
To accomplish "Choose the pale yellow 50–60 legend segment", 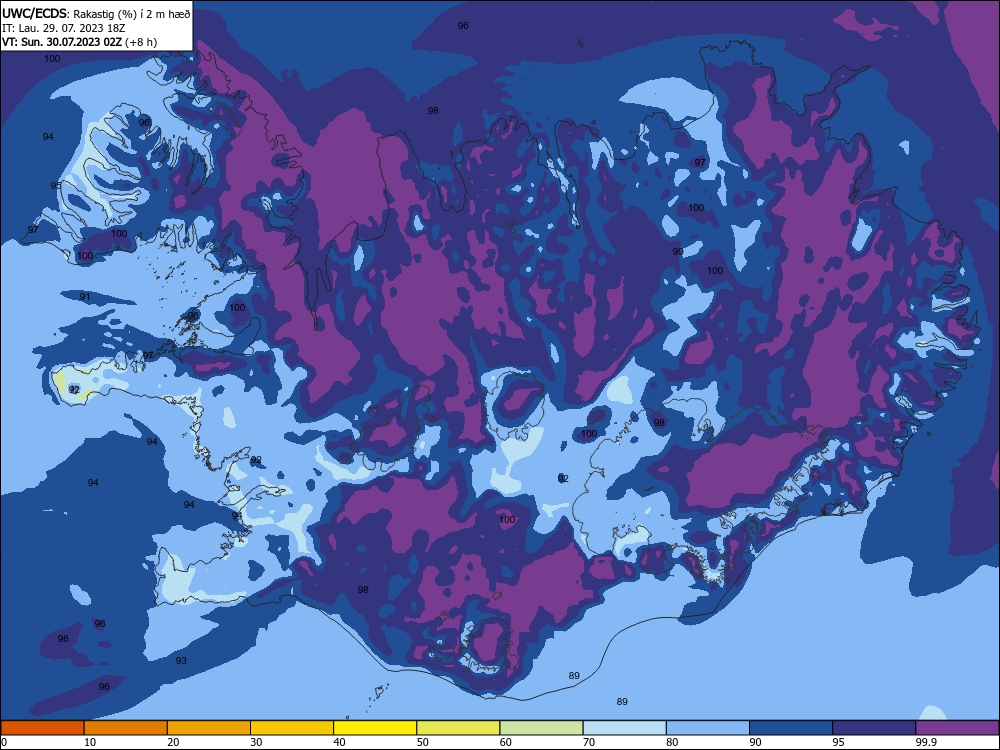I will click(x=459, y=728).
